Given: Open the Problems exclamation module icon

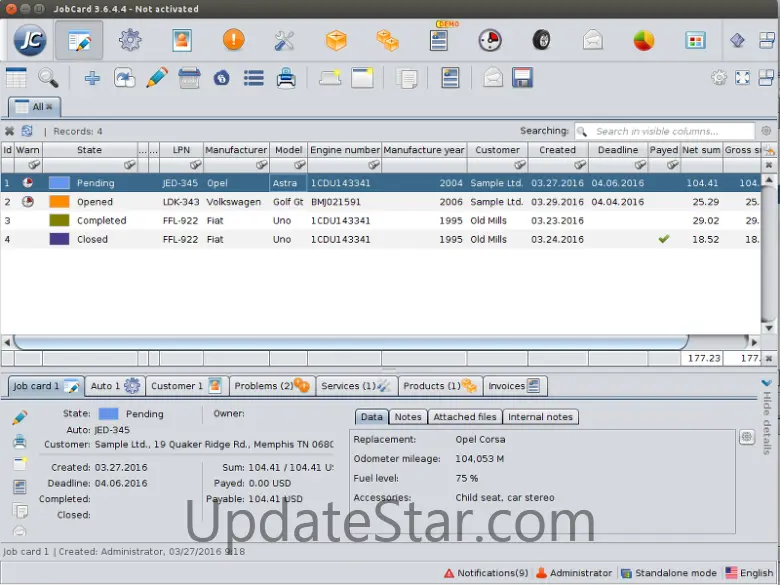Looking at the screenshot, I should pos(233,39).
